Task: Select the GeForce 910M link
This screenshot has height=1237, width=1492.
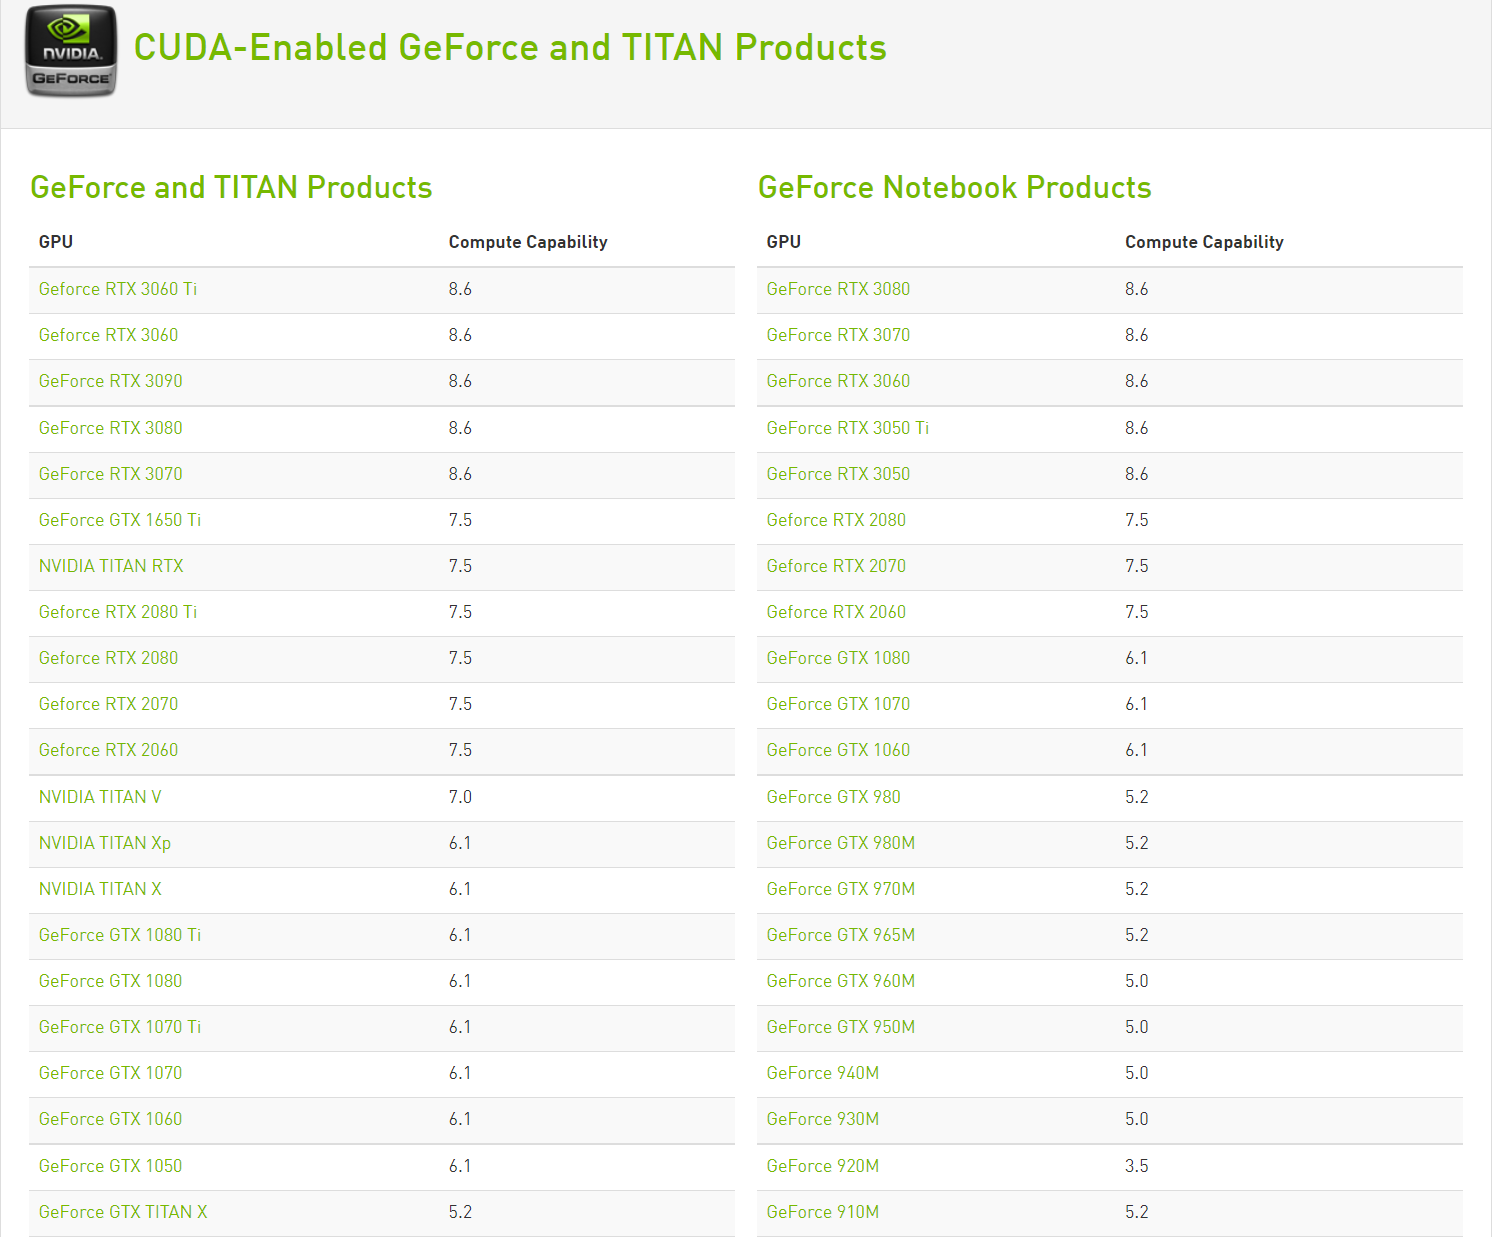Action: coord(823,1212)
